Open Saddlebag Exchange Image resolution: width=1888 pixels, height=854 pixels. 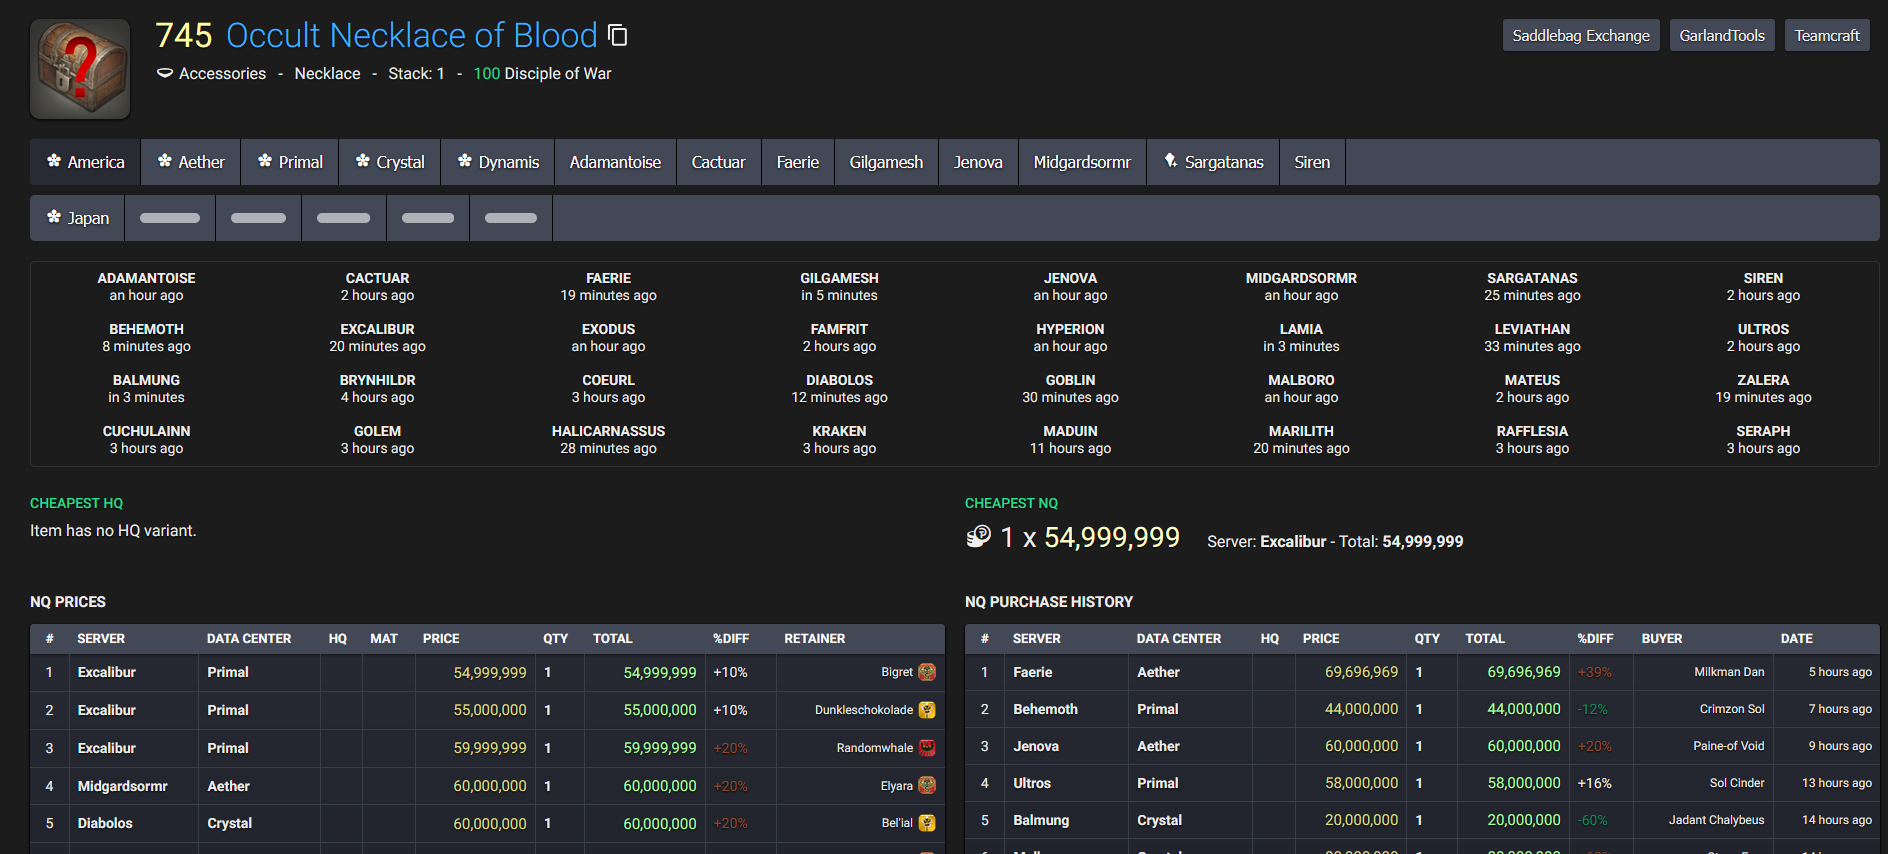tap(1581, 35)
